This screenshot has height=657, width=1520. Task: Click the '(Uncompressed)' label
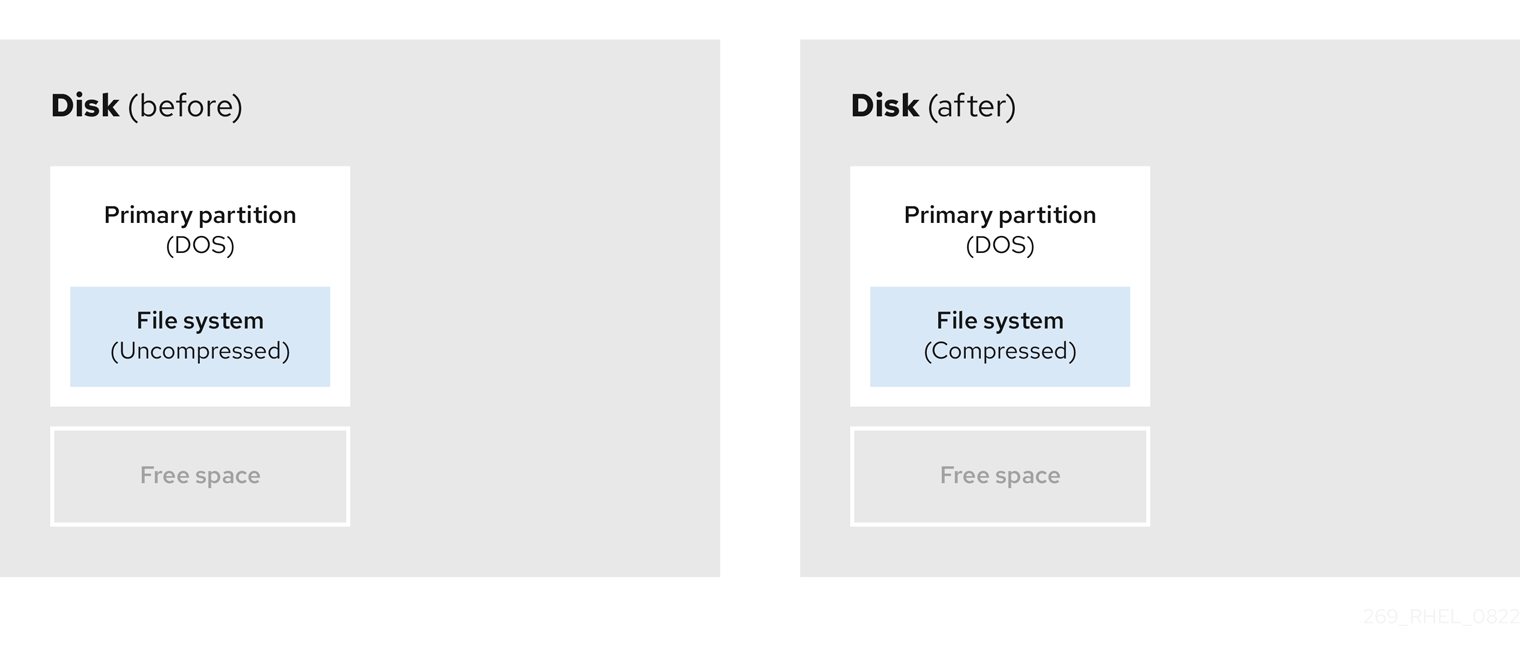click(200, 351)
